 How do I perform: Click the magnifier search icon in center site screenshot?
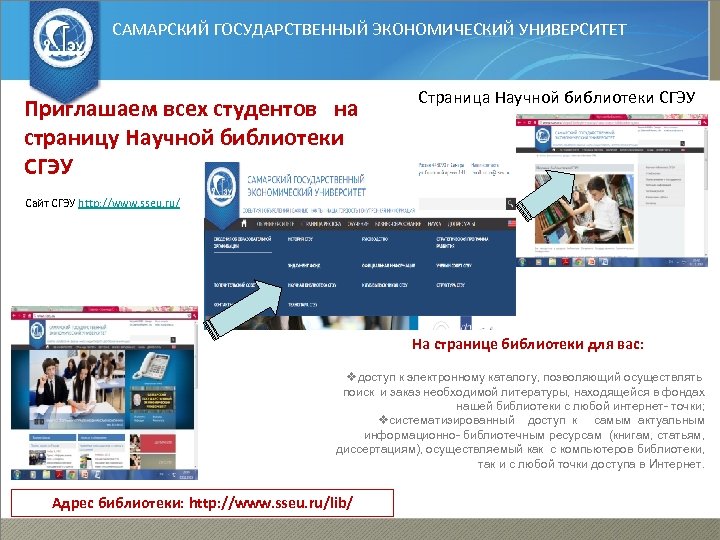511,203
